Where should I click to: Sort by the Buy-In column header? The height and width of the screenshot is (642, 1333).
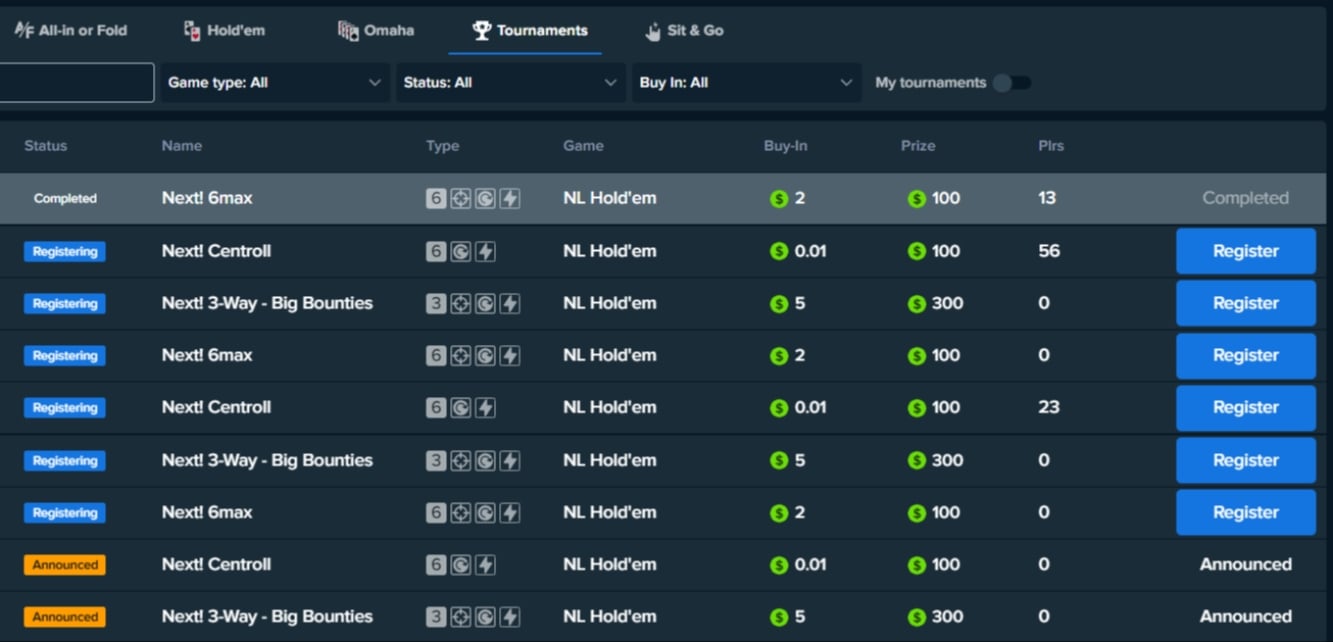(x=786, y=146)
